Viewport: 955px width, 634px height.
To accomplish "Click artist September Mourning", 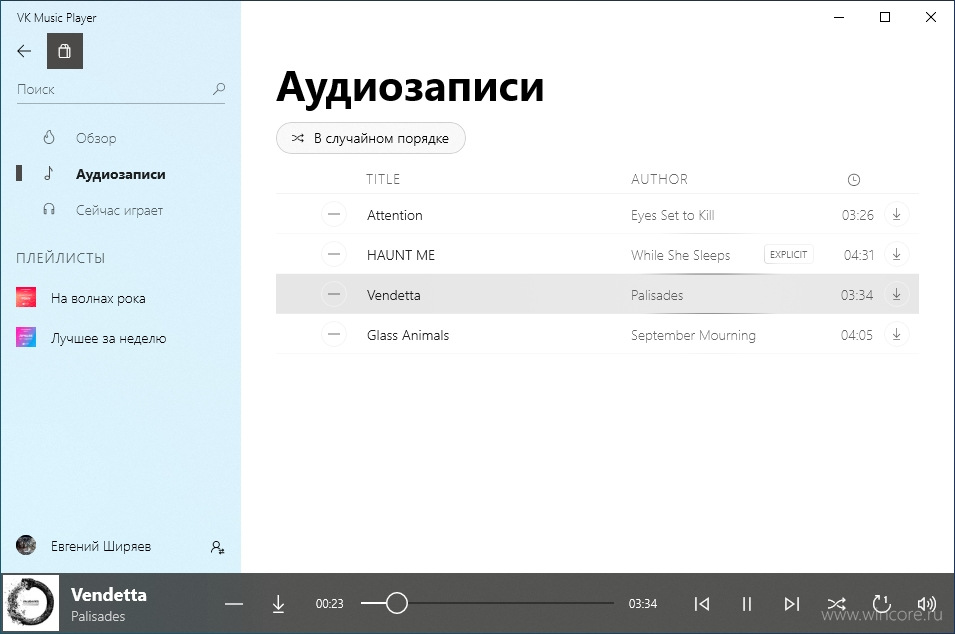I will click(693, 335).
